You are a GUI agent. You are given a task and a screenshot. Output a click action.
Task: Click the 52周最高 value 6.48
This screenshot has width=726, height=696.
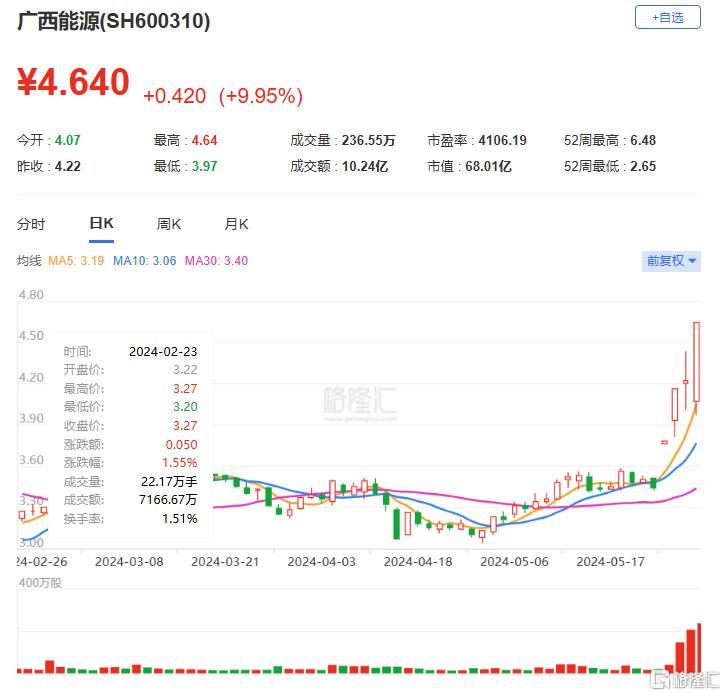(x=643, y=140)
